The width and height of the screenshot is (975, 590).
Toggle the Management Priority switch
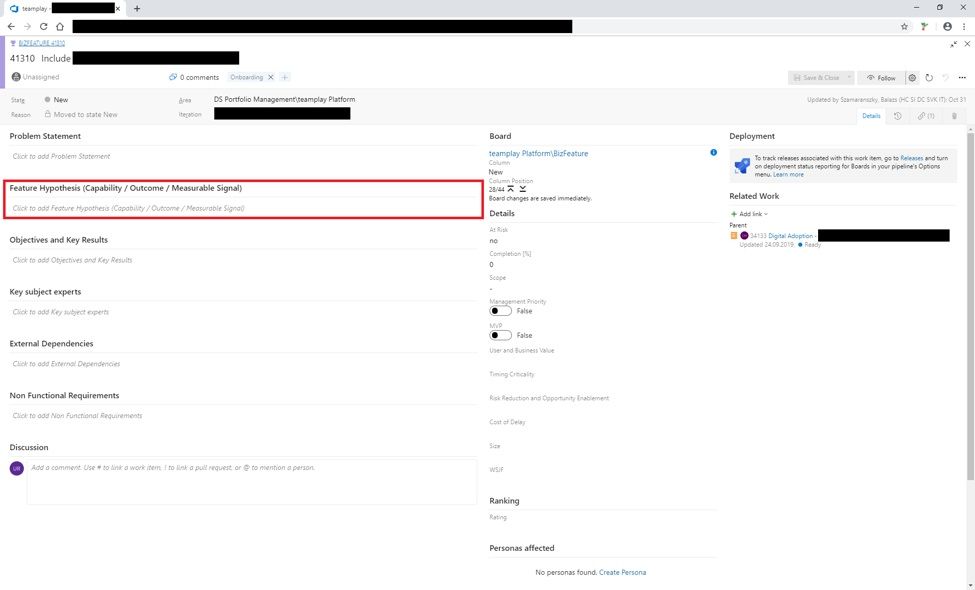point(500,311)
